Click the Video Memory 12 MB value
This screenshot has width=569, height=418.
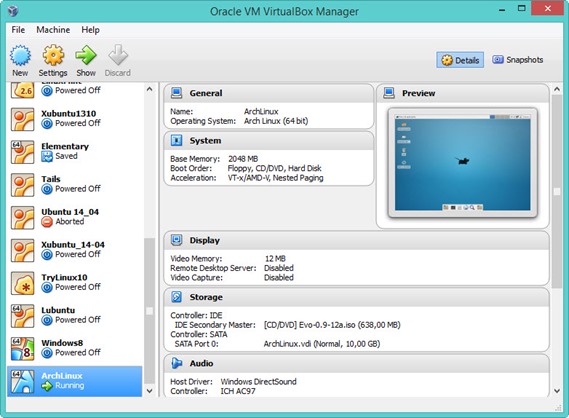click(275, 259)
